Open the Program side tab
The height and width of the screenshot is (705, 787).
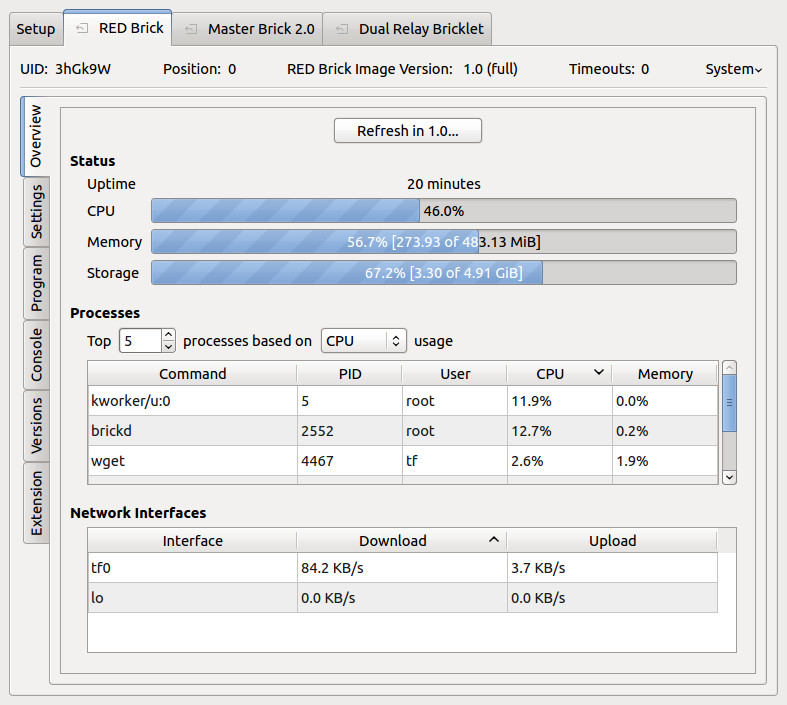coord(37,283)
